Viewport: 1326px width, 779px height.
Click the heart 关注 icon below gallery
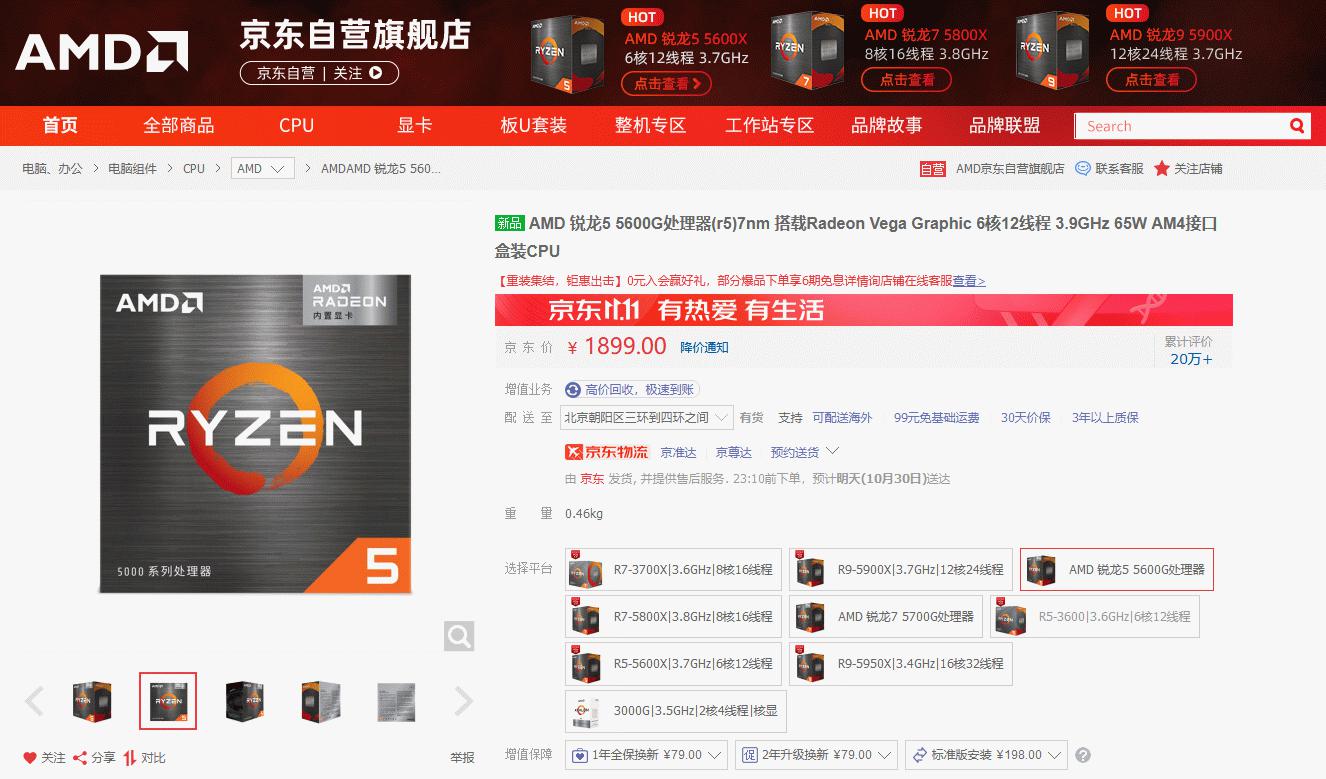(30, 758)
